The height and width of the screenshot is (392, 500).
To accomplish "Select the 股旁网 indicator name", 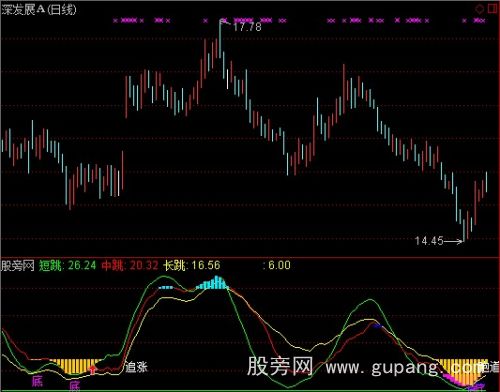I will pos(18,266).
